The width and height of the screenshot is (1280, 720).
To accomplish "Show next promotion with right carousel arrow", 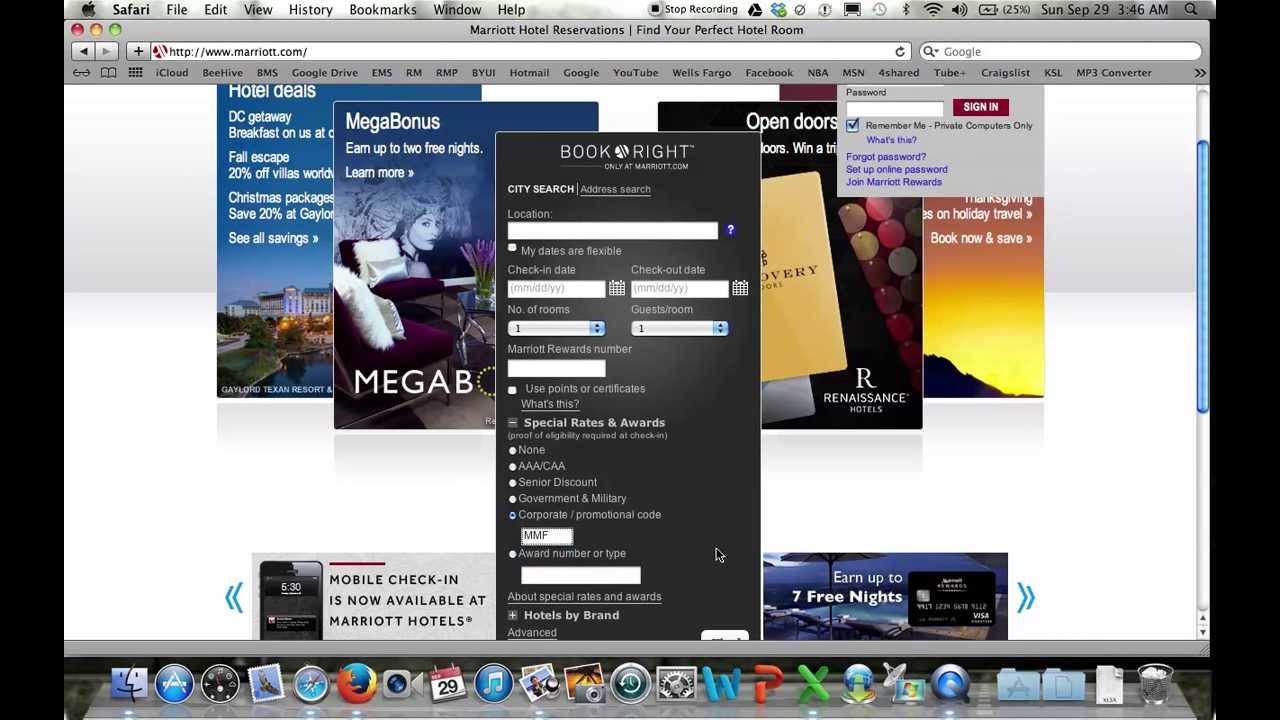I will click(1026, 598).
